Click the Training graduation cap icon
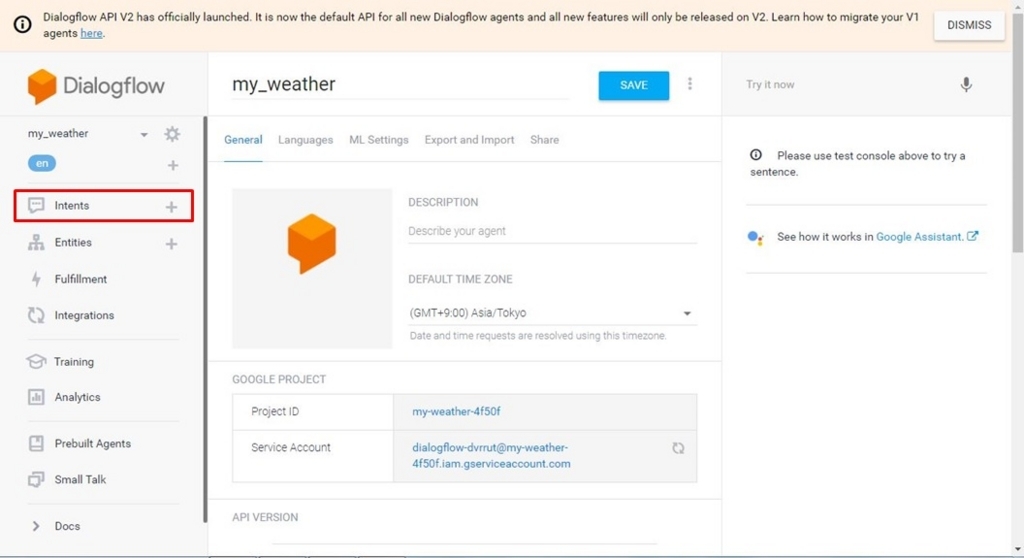Viewport: 1024px width, 558px height. point(36,361)
